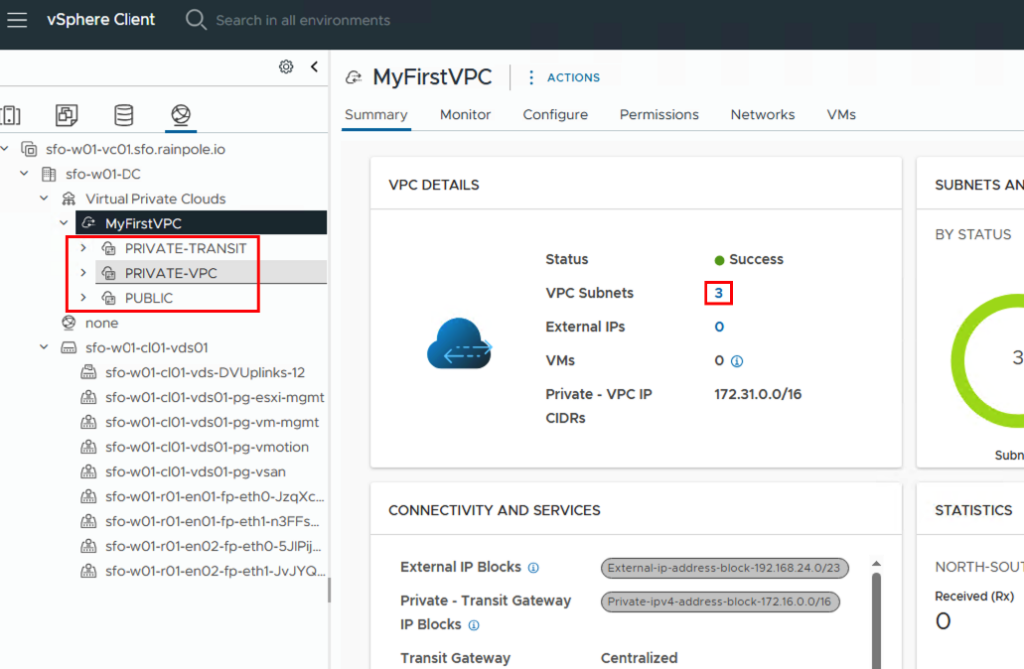Screen dimensions: 1024x669
Task: Click the VPC Subnets count link
Action: point(718,293)
